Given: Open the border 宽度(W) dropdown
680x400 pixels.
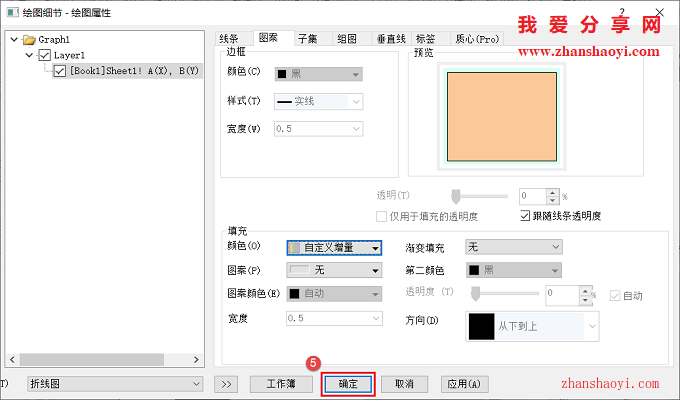Looking at the screenshot, I should (319, 129).
